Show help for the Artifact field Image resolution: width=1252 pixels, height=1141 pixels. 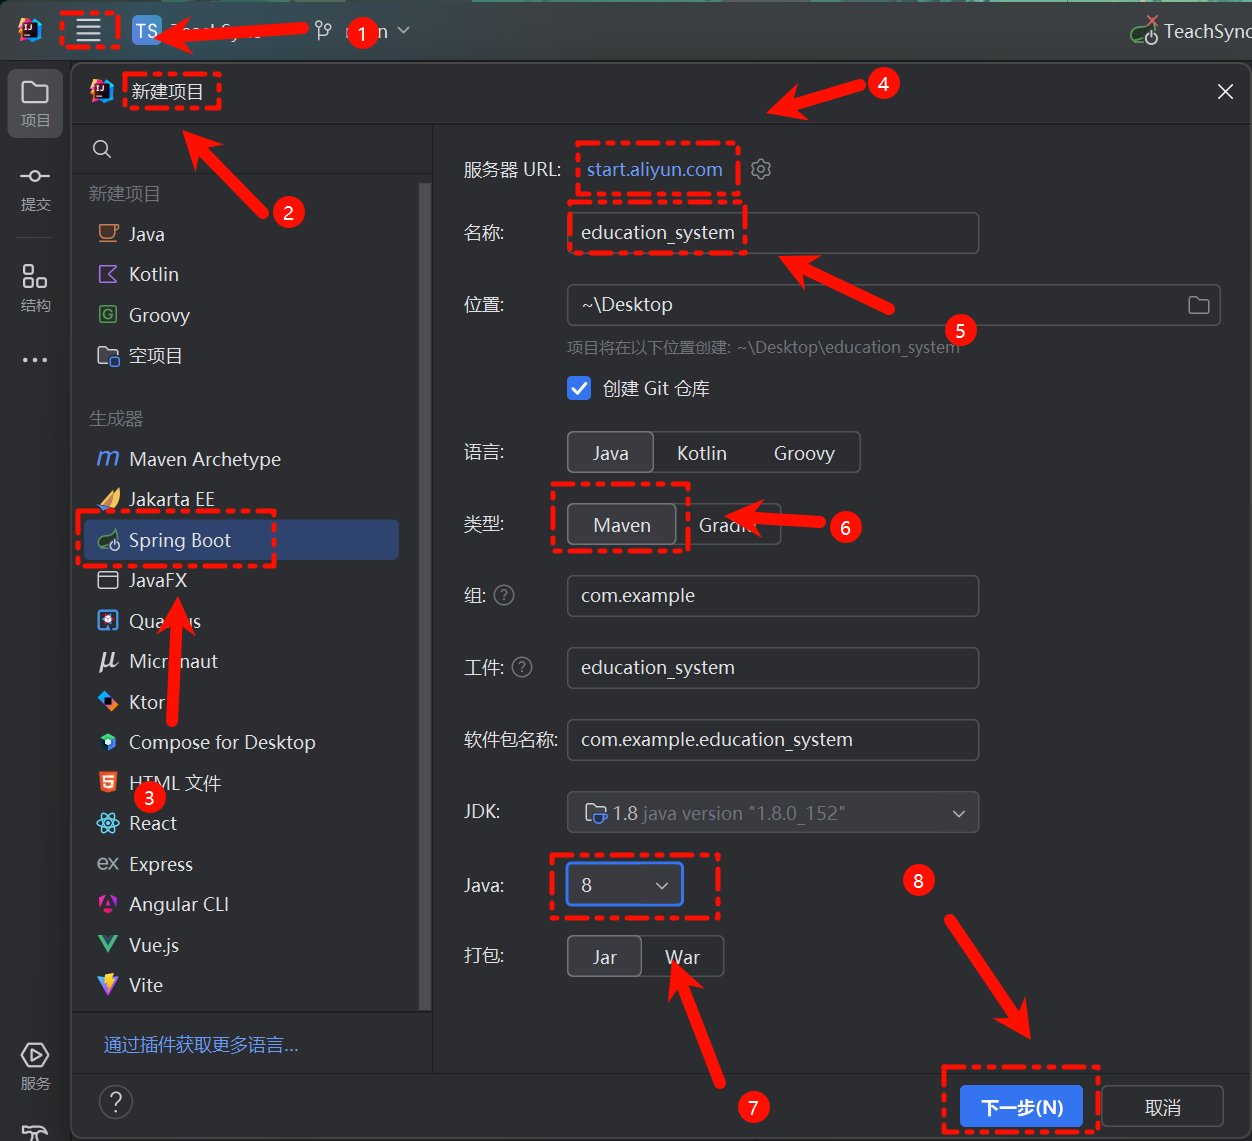pyautogui.click(x=522, y=667)
